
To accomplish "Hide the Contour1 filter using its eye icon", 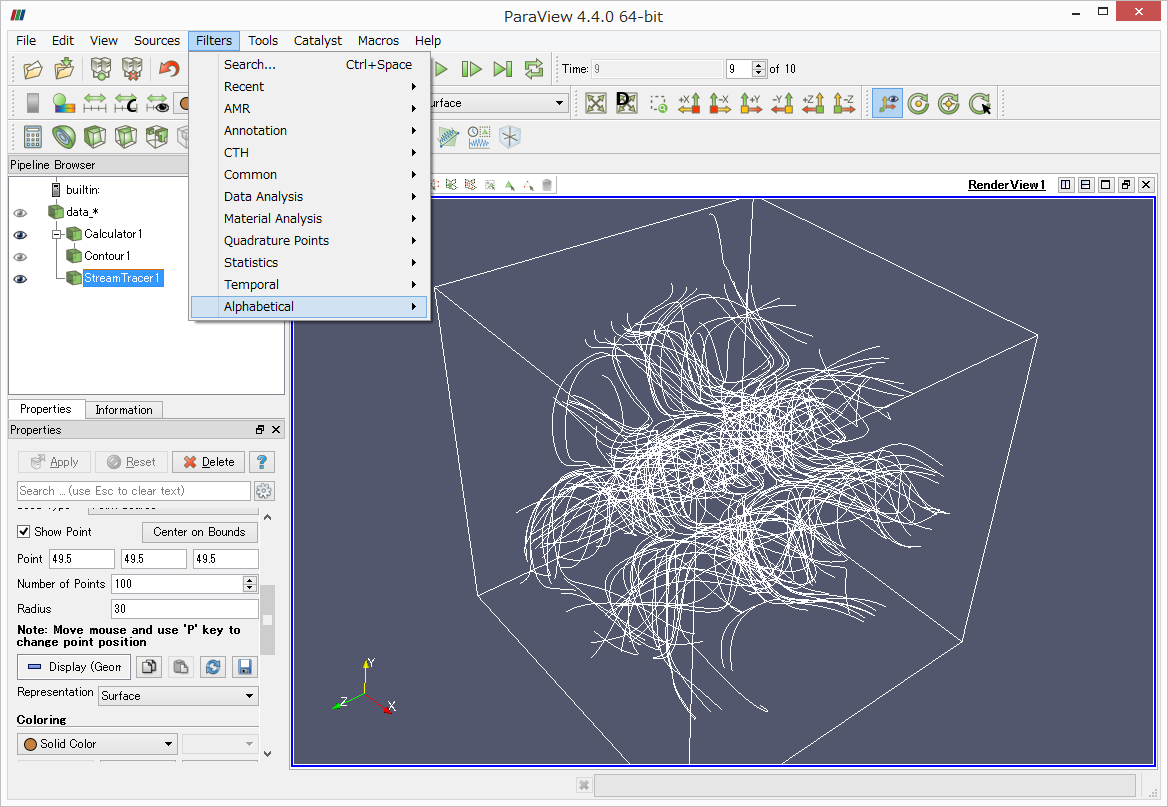I will (x=19, y=256).
